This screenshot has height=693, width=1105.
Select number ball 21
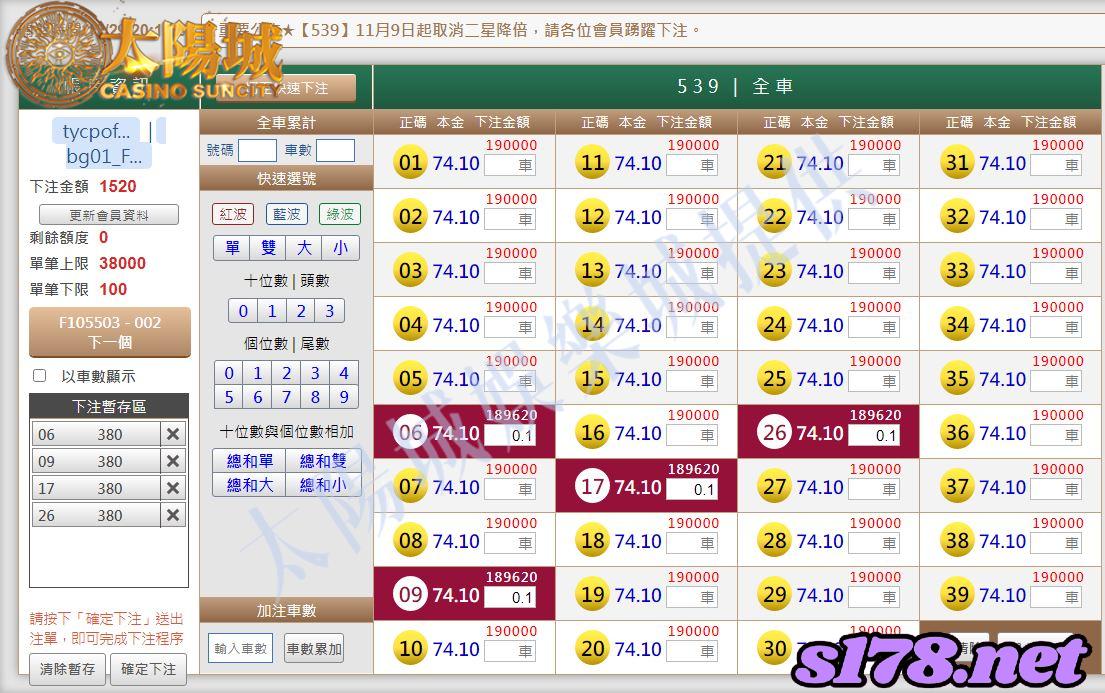pos(774,163)
